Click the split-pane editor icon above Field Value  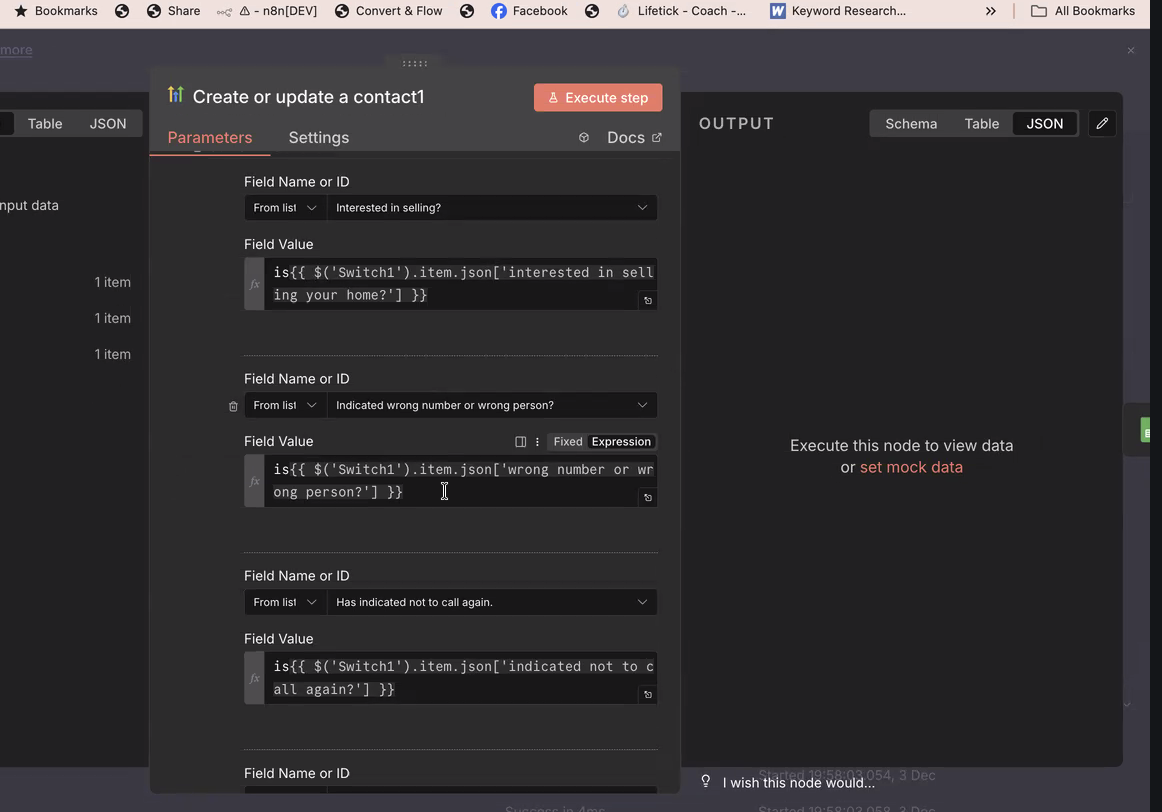pos(520,441)
